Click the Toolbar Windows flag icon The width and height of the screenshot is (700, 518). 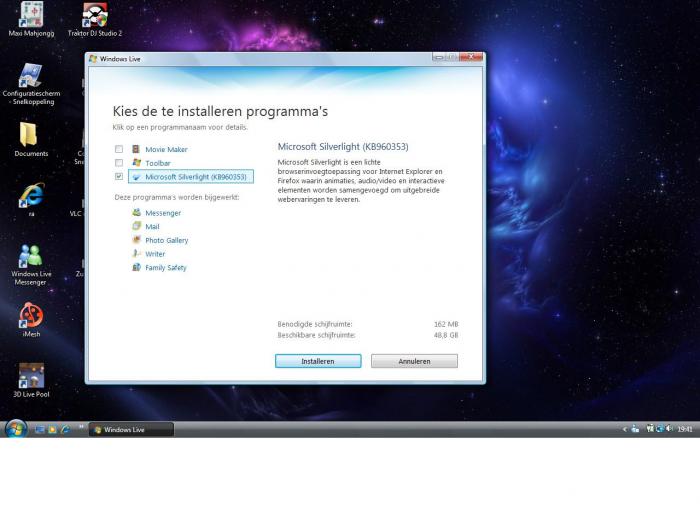pyautogui.click(x=137, y=163)
